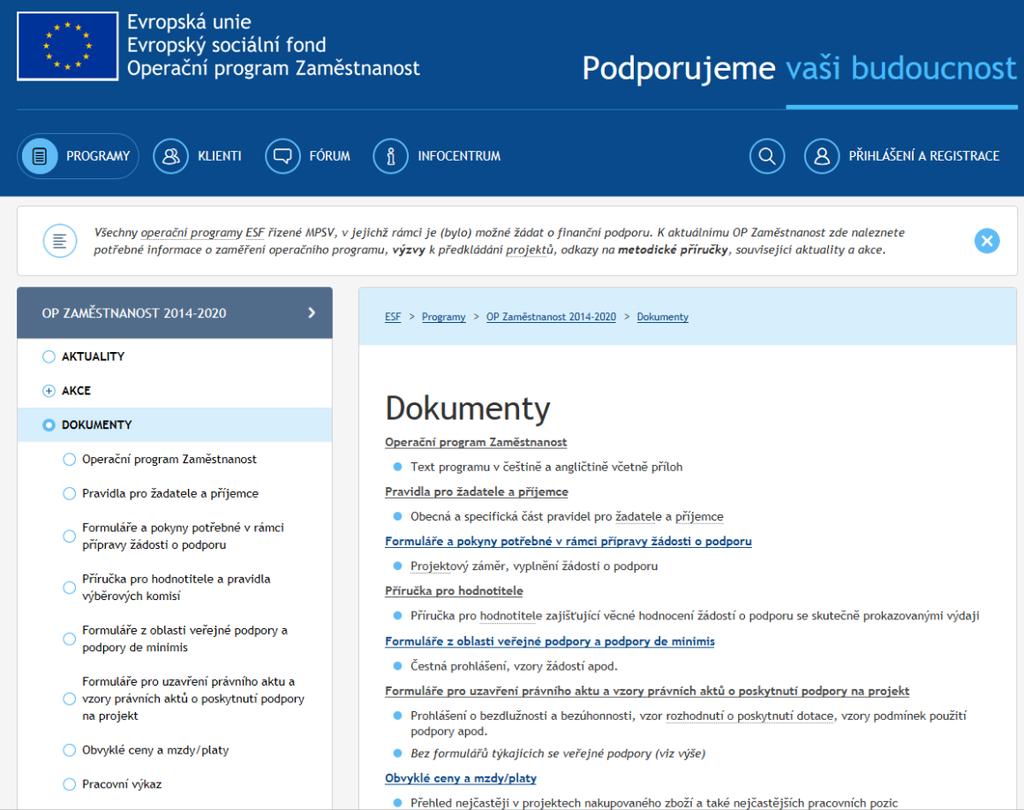Click the ESF breadcrumb link
Viewport: 1024px width, 810px height.
click(392, 317)
